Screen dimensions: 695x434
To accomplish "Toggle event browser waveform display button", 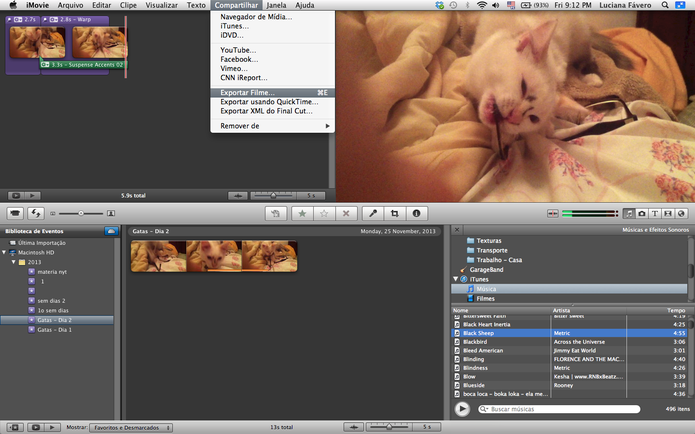I will click(353, 427).
